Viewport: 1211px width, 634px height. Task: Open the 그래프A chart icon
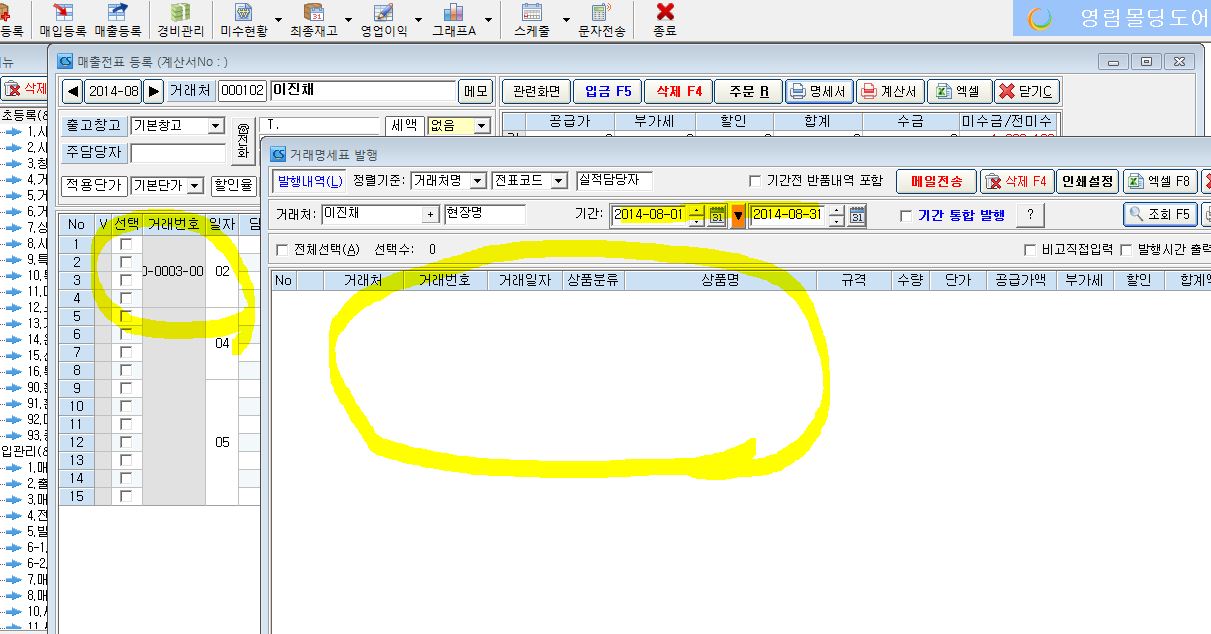pos(454,19)
